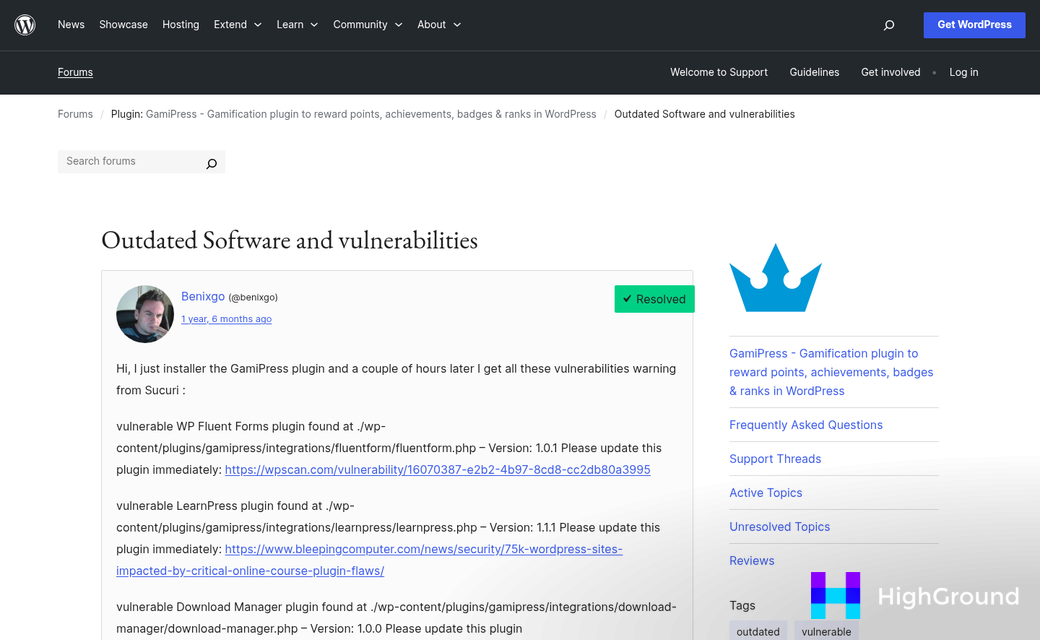Expand the Community dropdown menu
The width and height of the screenshot is (1040, 640).
pyautogui.click(x=367, y=25)
